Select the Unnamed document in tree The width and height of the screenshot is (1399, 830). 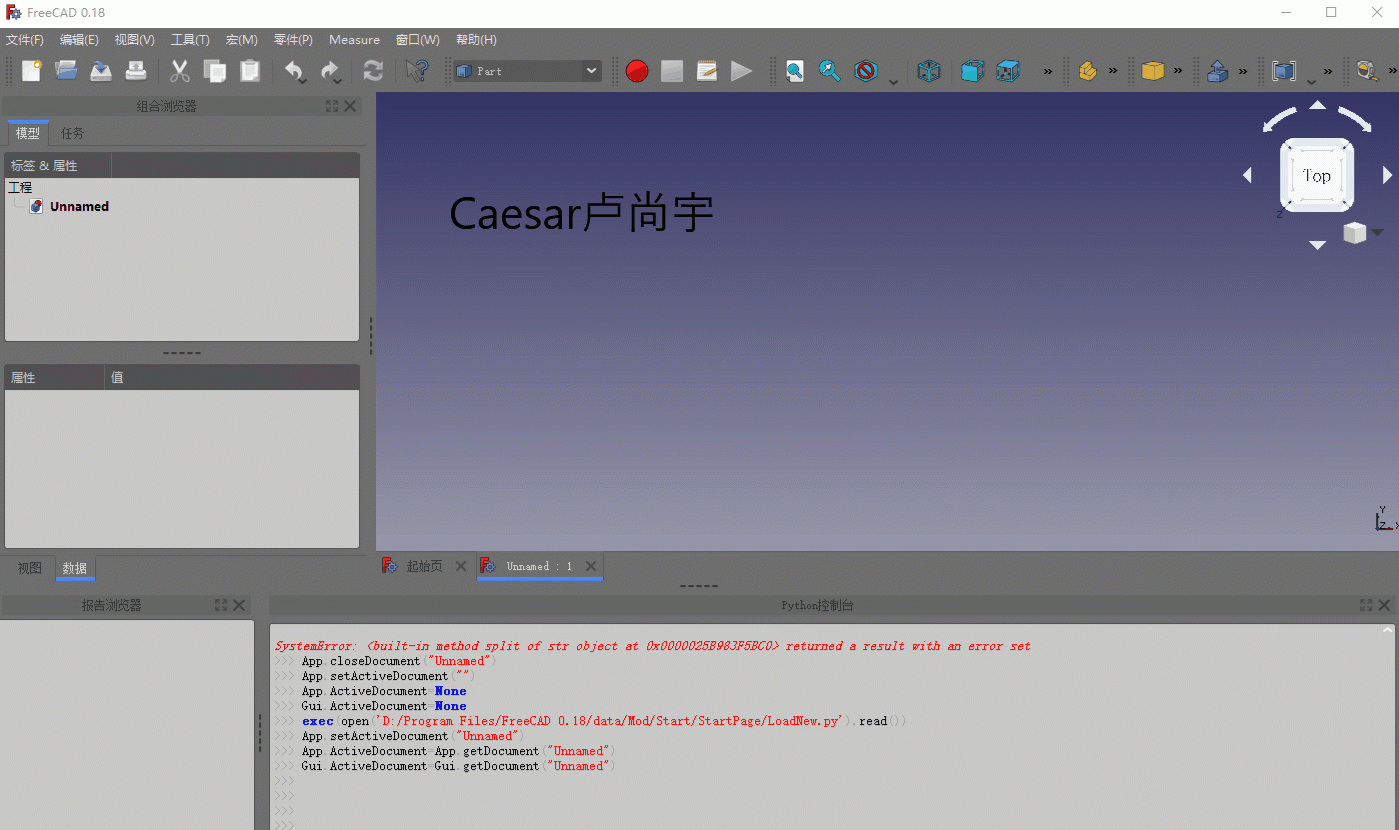pos(79,207)
